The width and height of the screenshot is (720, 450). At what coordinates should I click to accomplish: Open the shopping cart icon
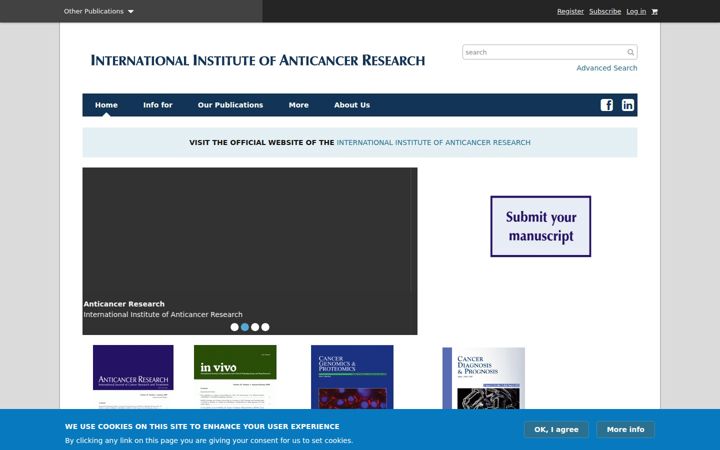pyautogui.click(x=654, y=11)
